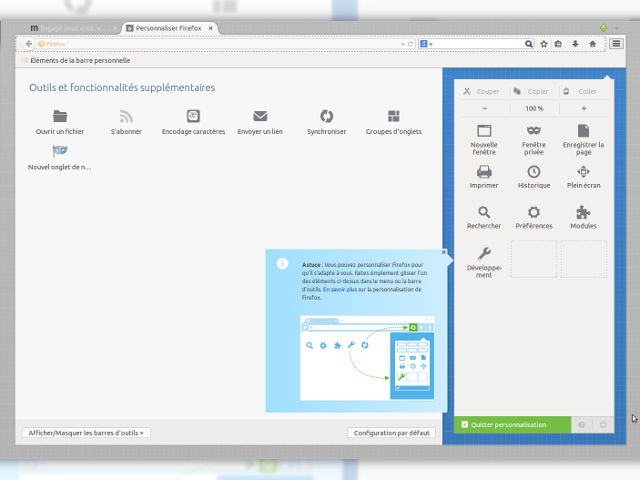Screen dimensions: 640x480
Task: Open the search engine selector dropdown
Action: 426,44
